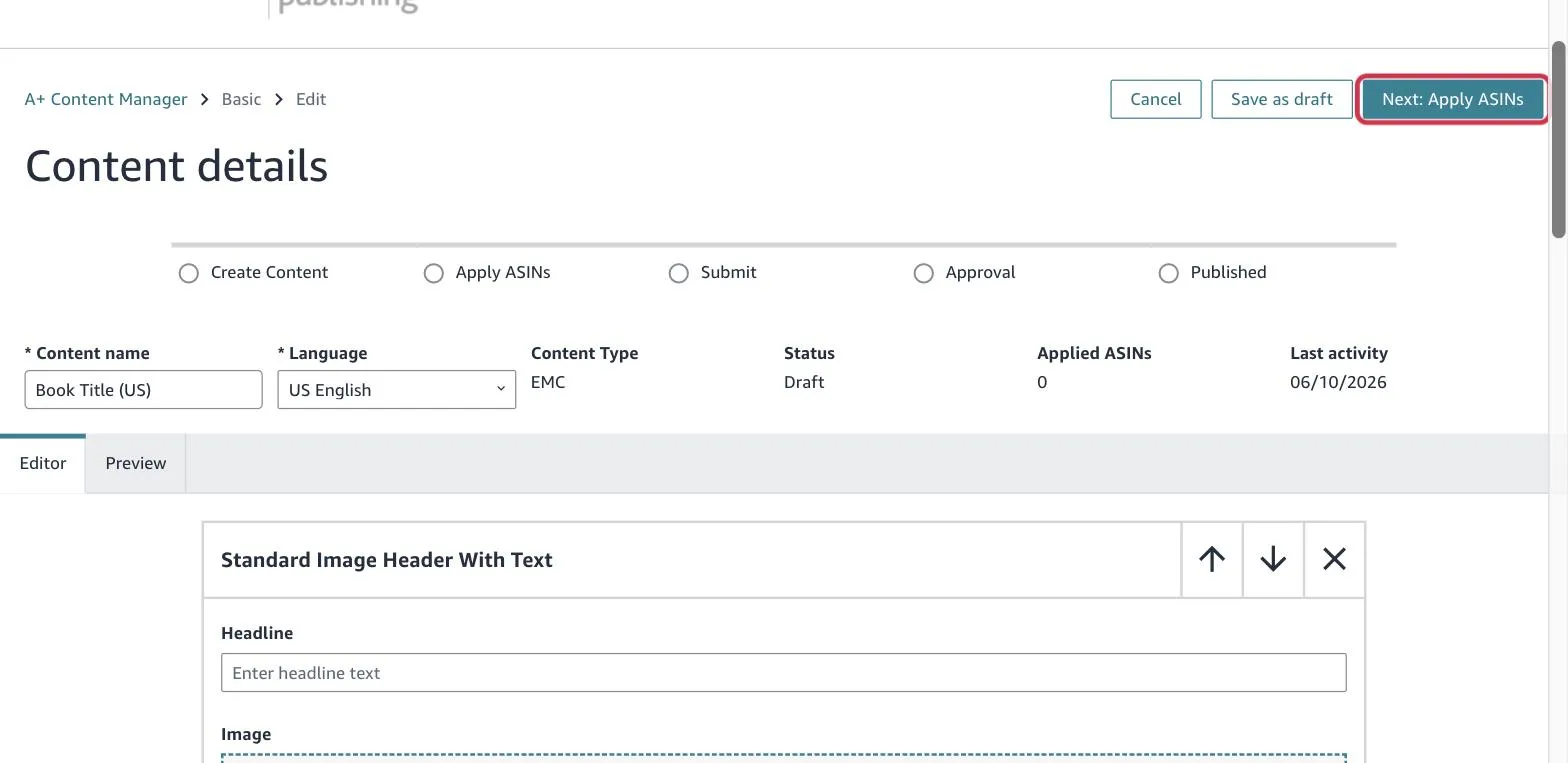Select the Submit step radio
1568x763 pixels.
(x=679, y=273)
